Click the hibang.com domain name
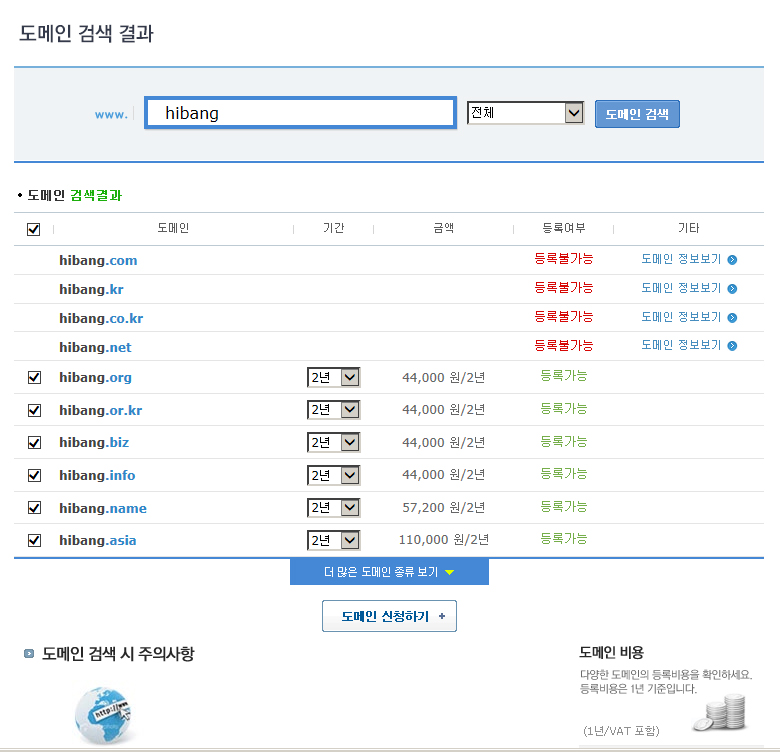The image size is (780, 752). [98, 261]
